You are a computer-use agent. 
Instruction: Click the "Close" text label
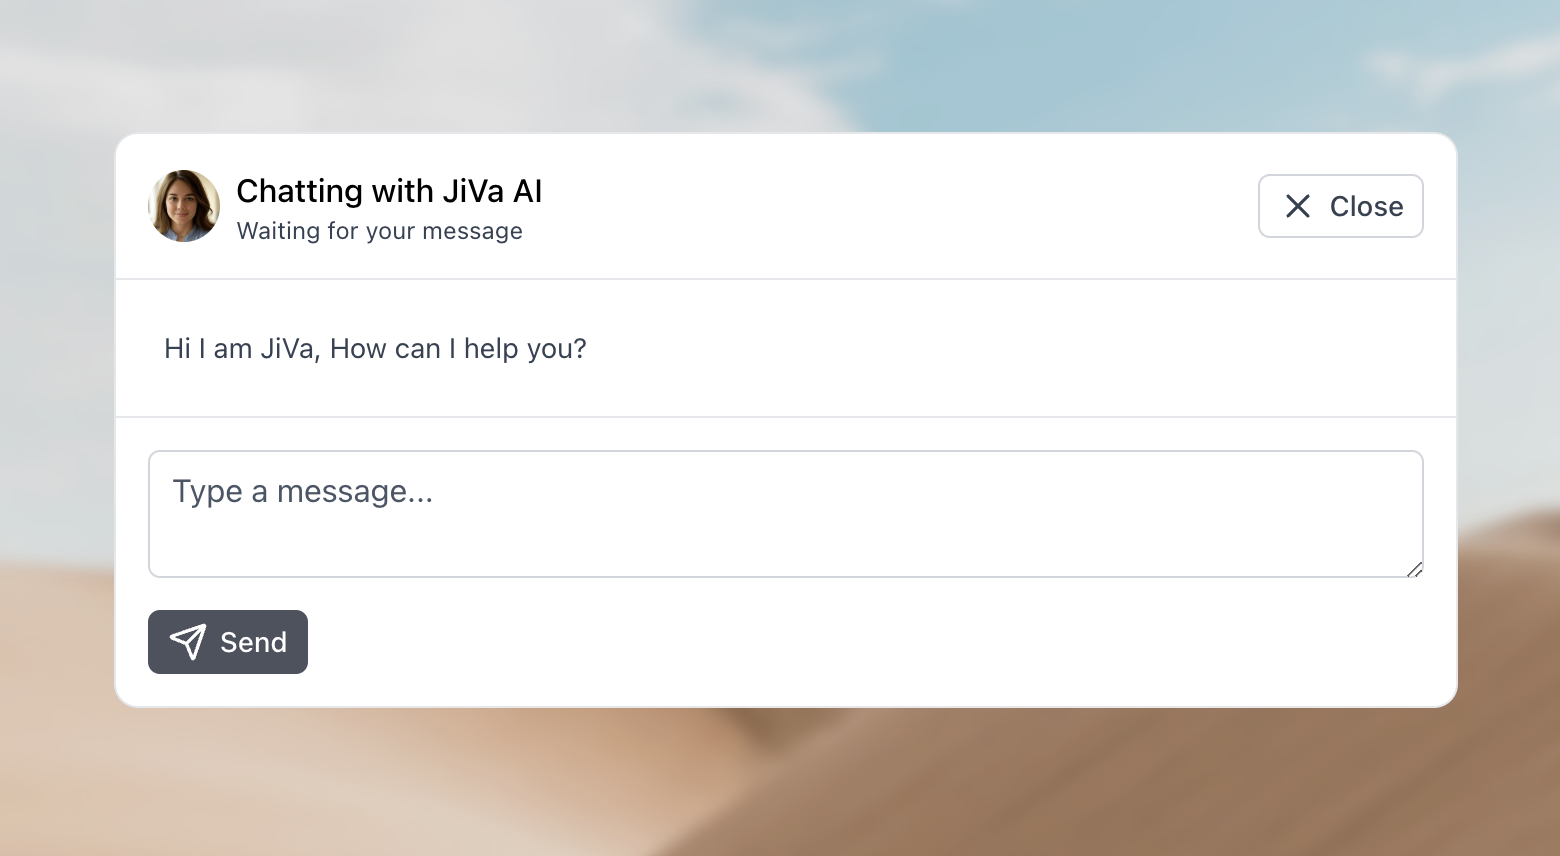[x=1366, y=206]
